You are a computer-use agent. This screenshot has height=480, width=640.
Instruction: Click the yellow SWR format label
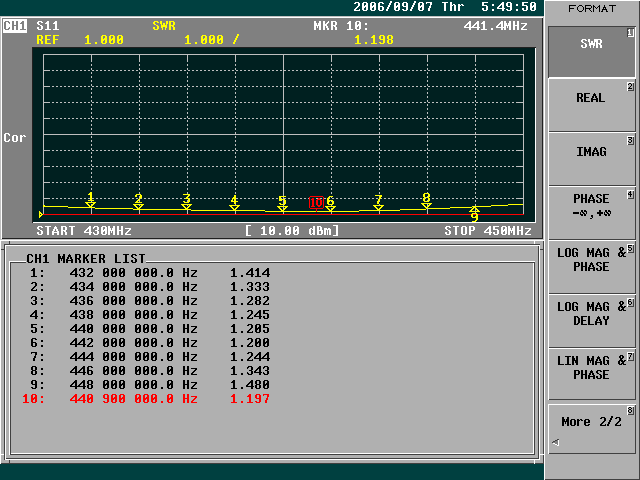pos(164,26)
